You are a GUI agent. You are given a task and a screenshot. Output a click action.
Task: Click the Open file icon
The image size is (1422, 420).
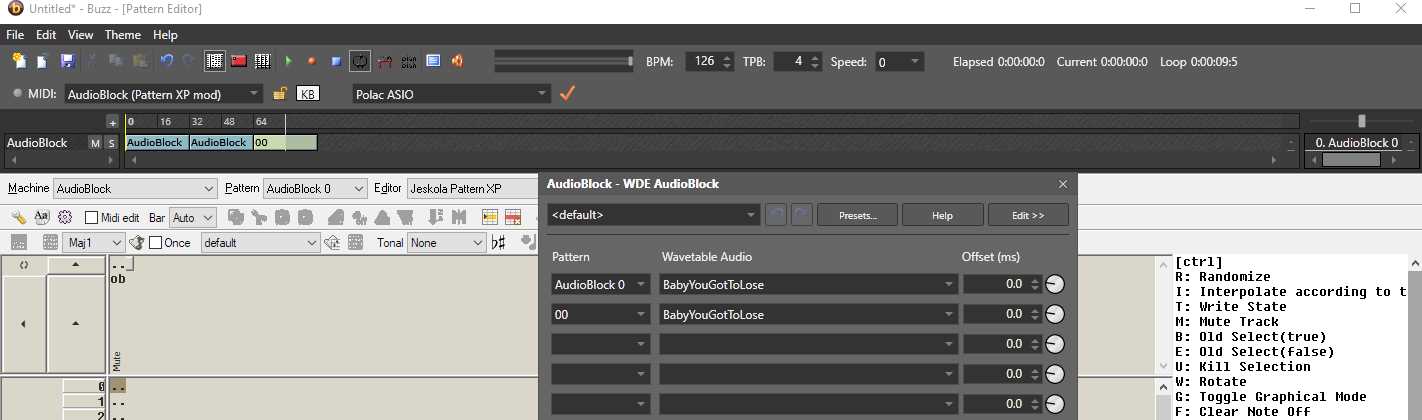point(42,61)
